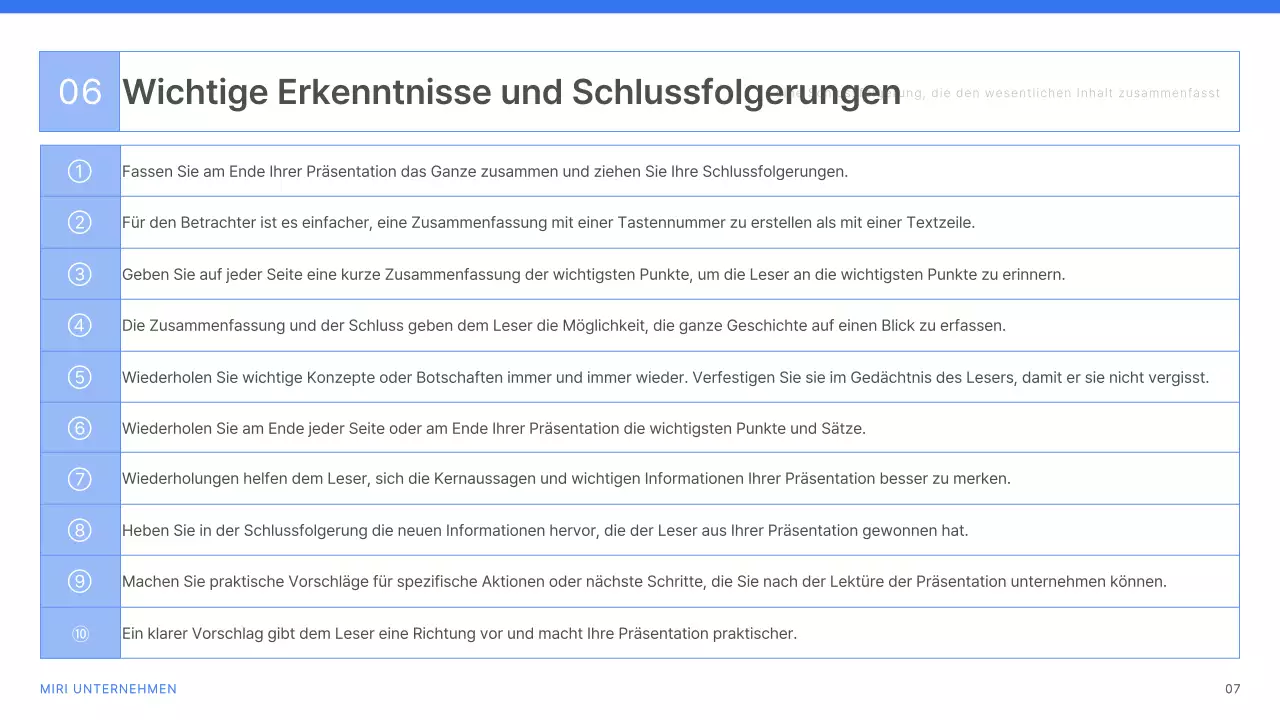Select the row starting 'Heben Sie in der Schlussfolgerung'
This screenshot has height=720, width=1280.
click(x=545, y=530)
